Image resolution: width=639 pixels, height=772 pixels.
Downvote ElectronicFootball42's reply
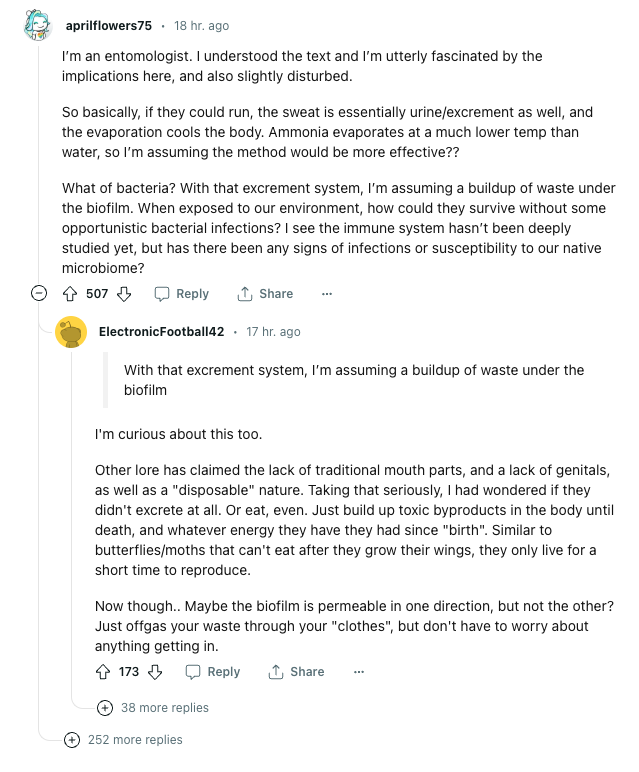155,672
